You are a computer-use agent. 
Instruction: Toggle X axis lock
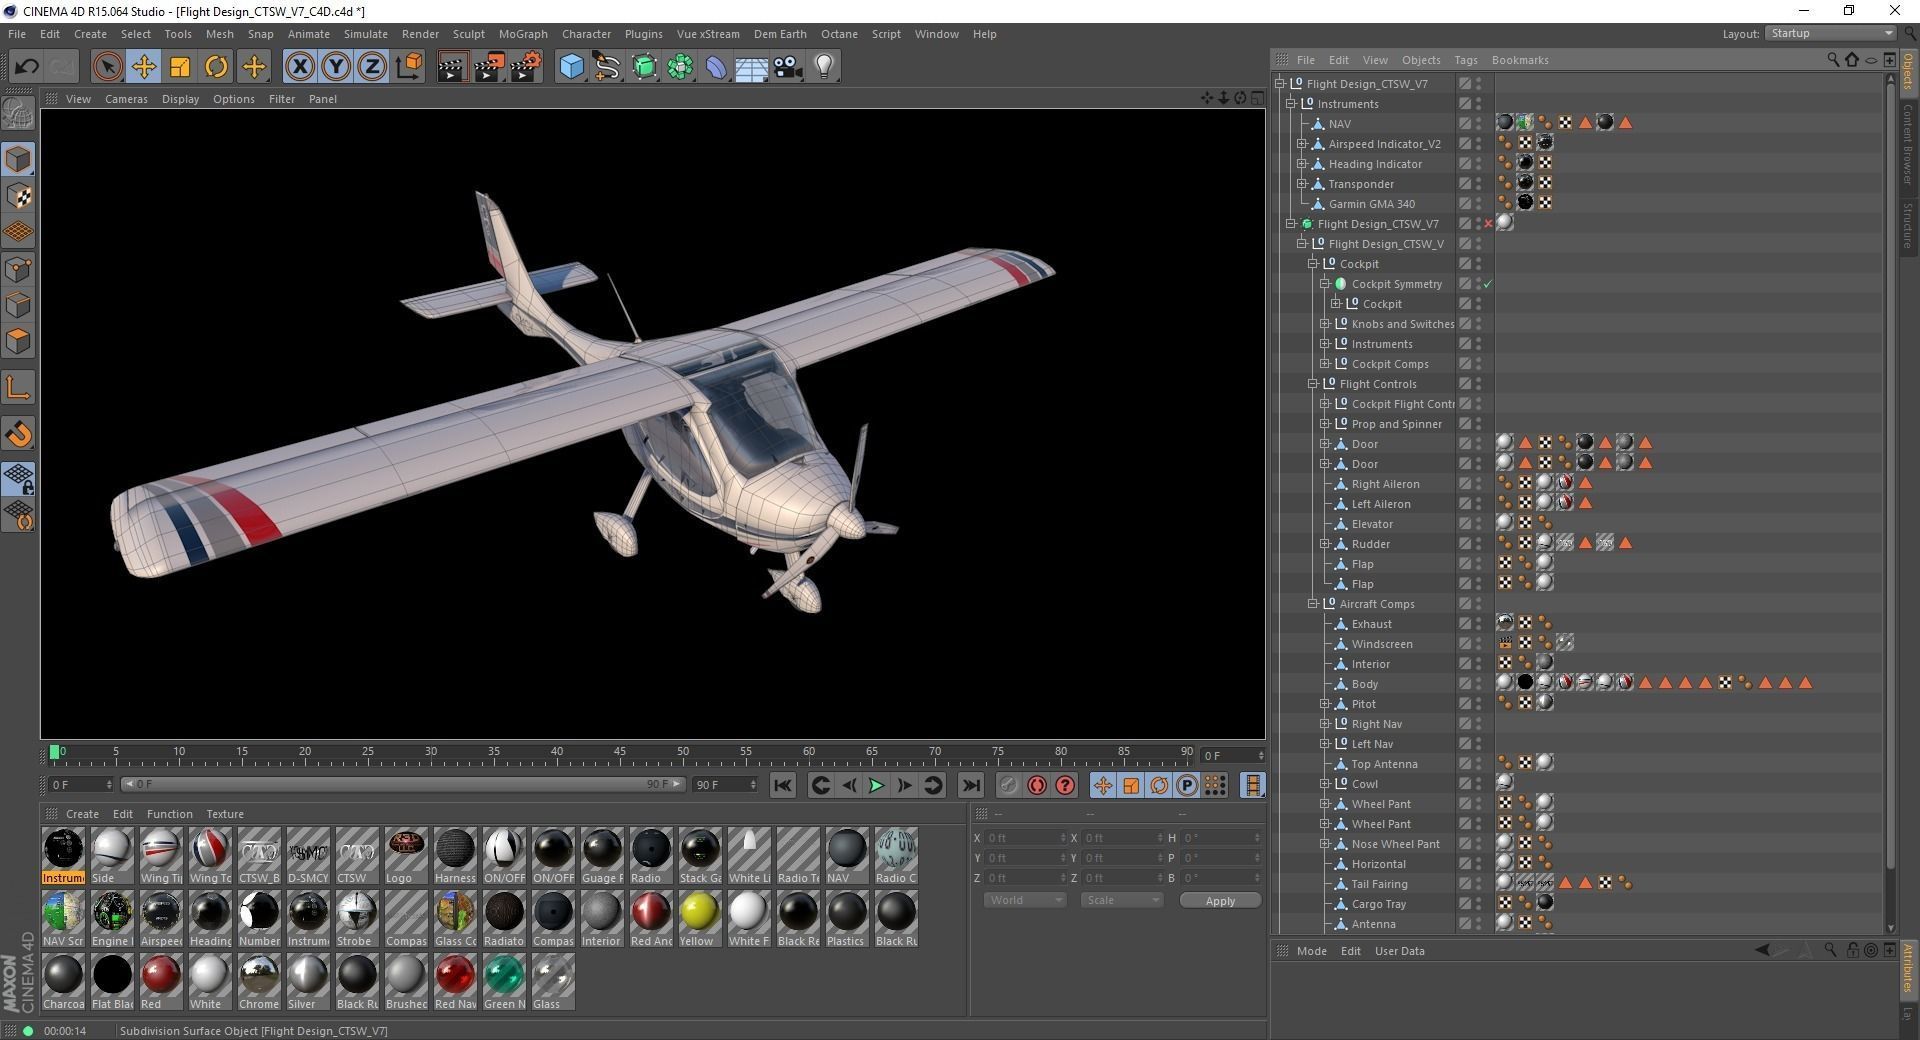tap(299, 67)
